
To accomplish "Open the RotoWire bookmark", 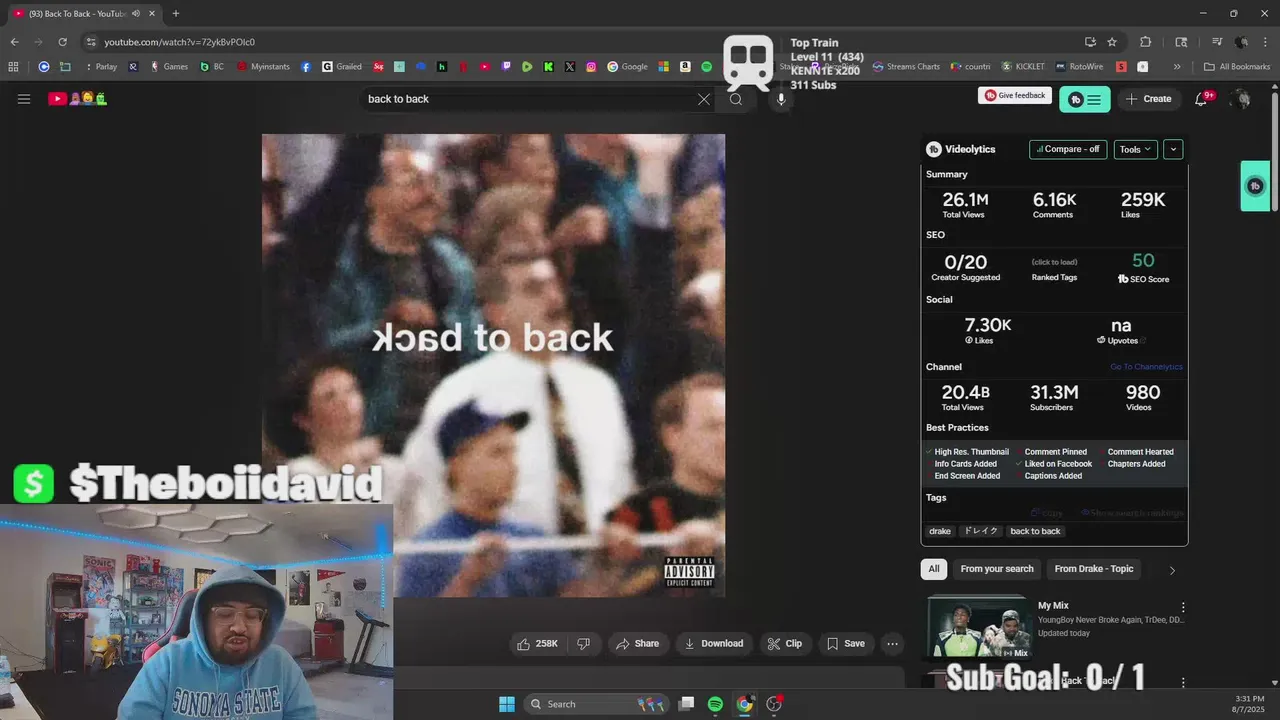I will pyautogui.click(x=1078, y=67).
